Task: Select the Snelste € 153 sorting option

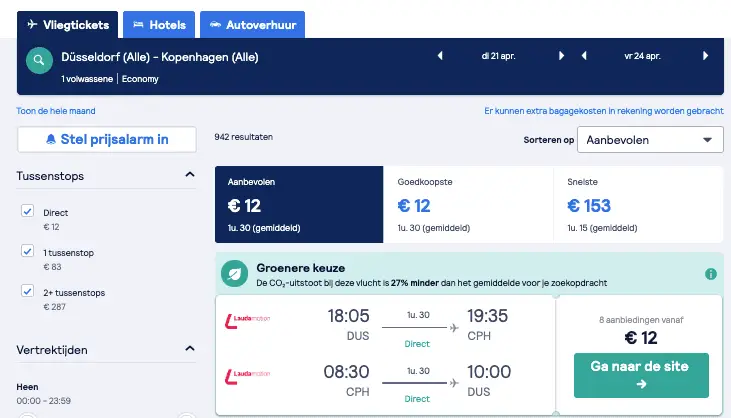Action: pyautogui.click(x=638, y=205)
